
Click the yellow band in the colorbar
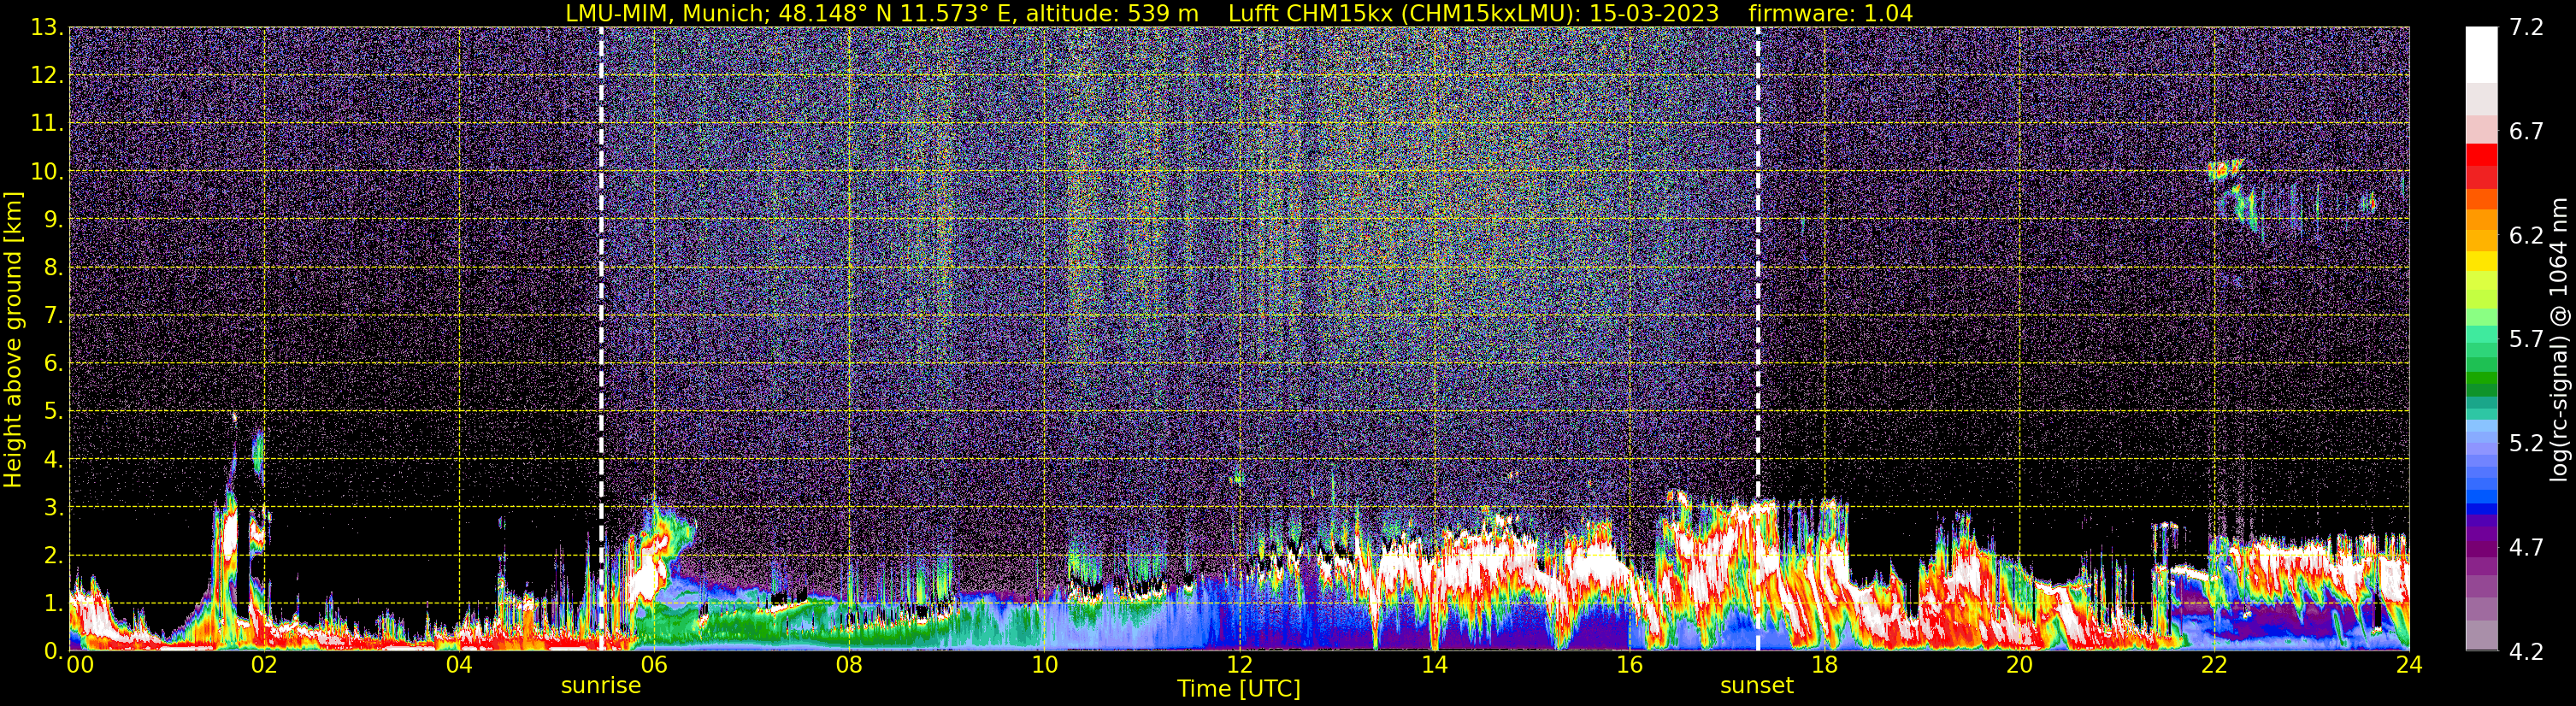(2481, 262)
